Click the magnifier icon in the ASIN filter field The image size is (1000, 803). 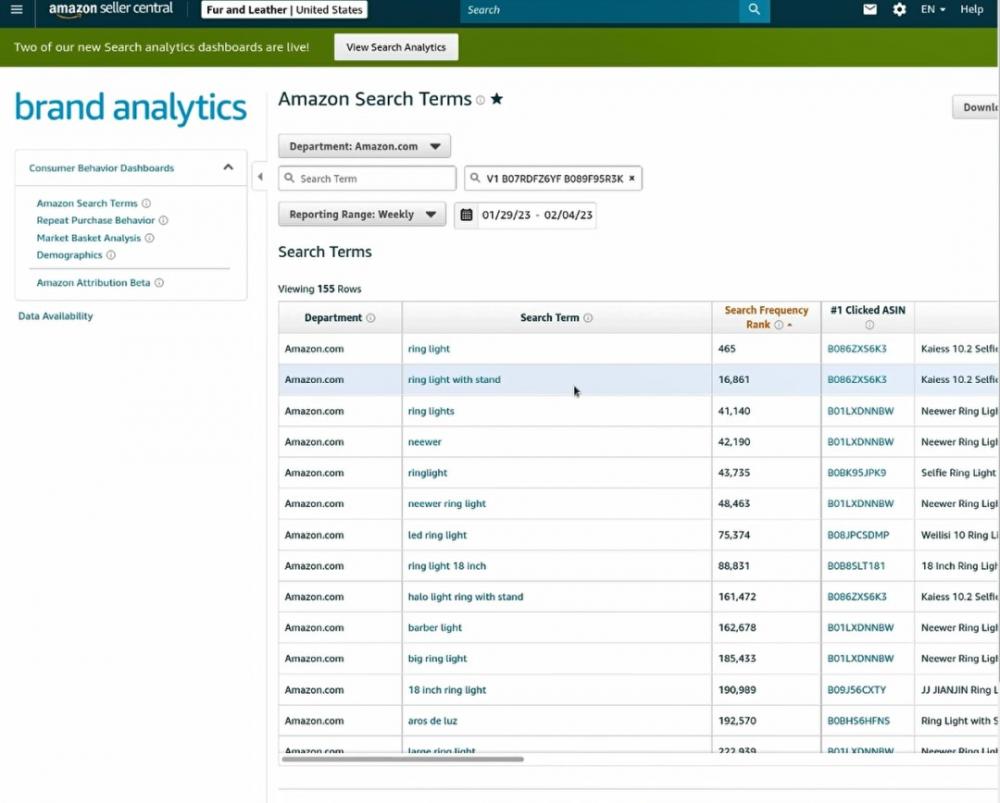[474, 178]
